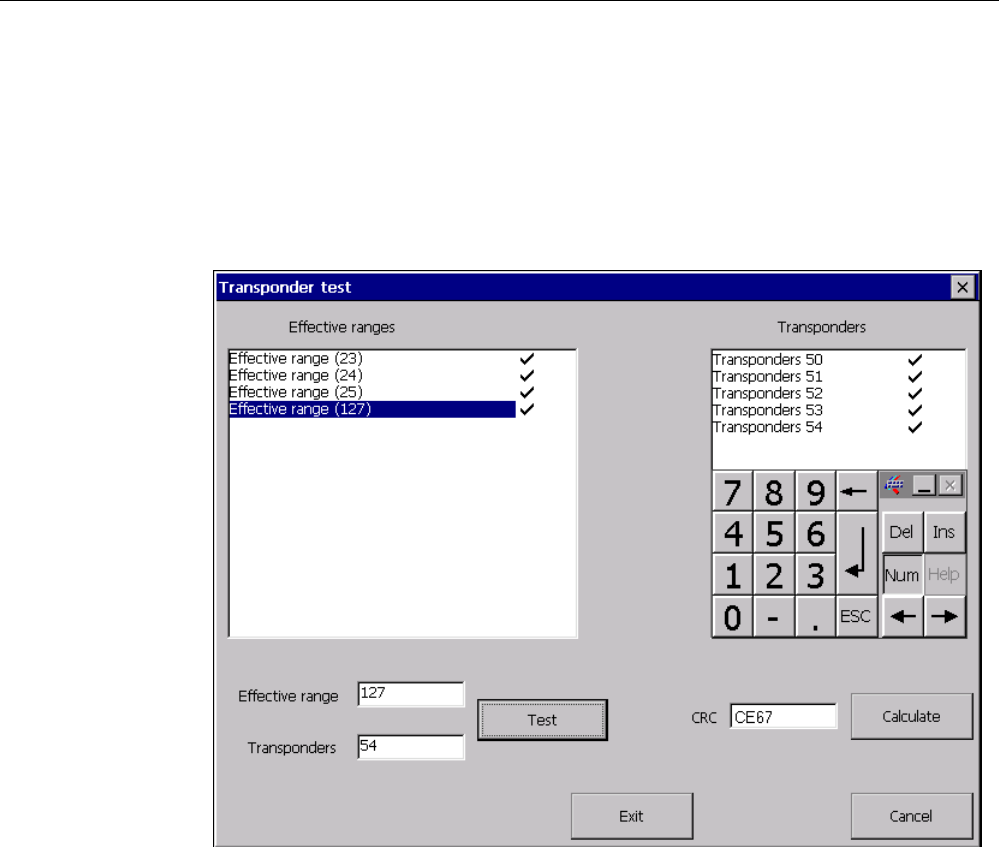Tap the 6 key on the keypad
999x847 pixels.
point(816,533)
